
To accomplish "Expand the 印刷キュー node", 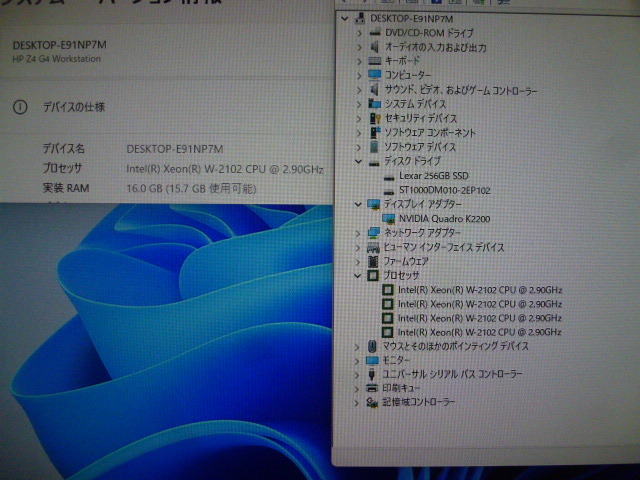I will pyautogui.click(x=356, y=389).
